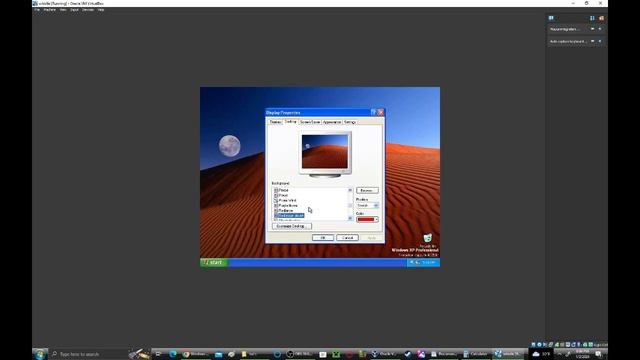Switch to the Themes tab
Screen dimensions: 640x360
[275, 122]
